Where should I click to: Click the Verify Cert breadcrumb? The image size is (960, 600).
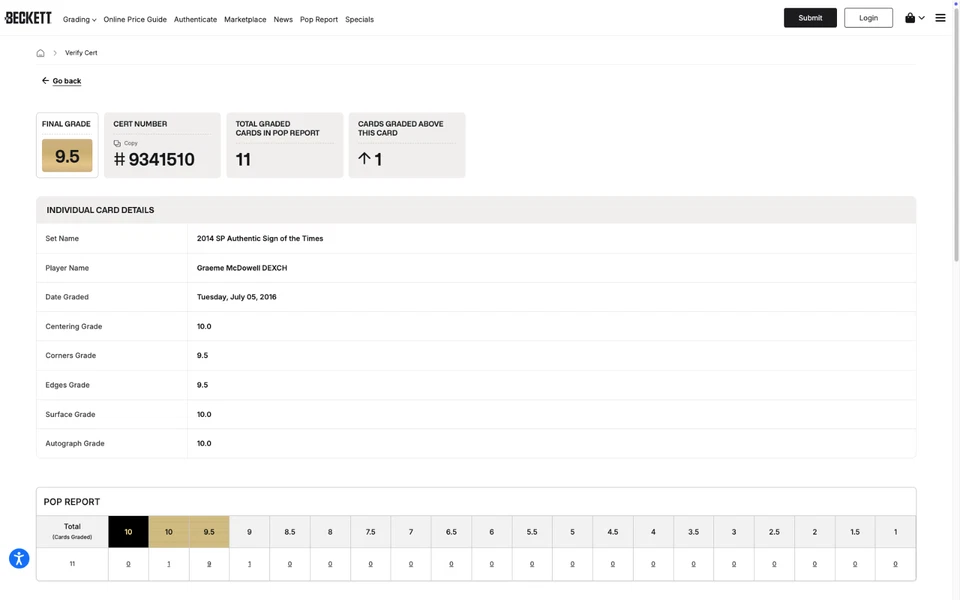(81, 53)
